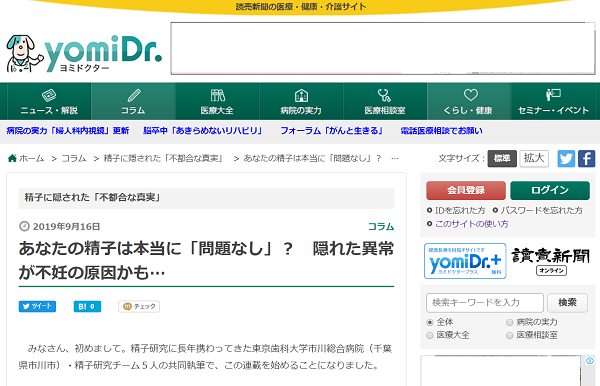This screenshot has width=600, height=386.
Task: Click the AdChoices info icon
Action: [590, 361]
